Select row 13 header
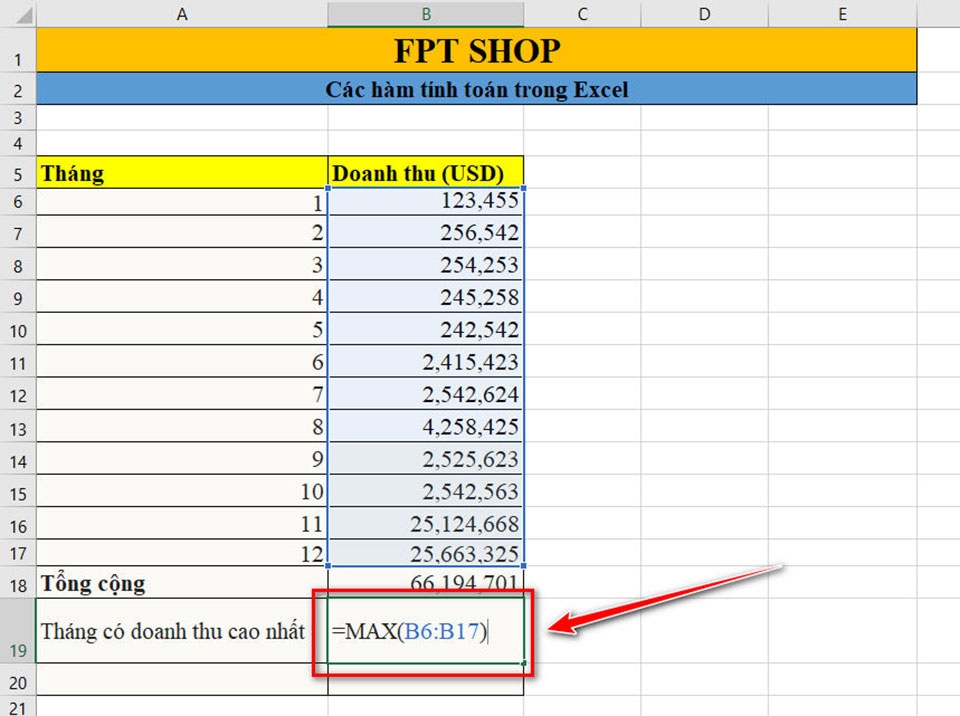 (18, 426)
